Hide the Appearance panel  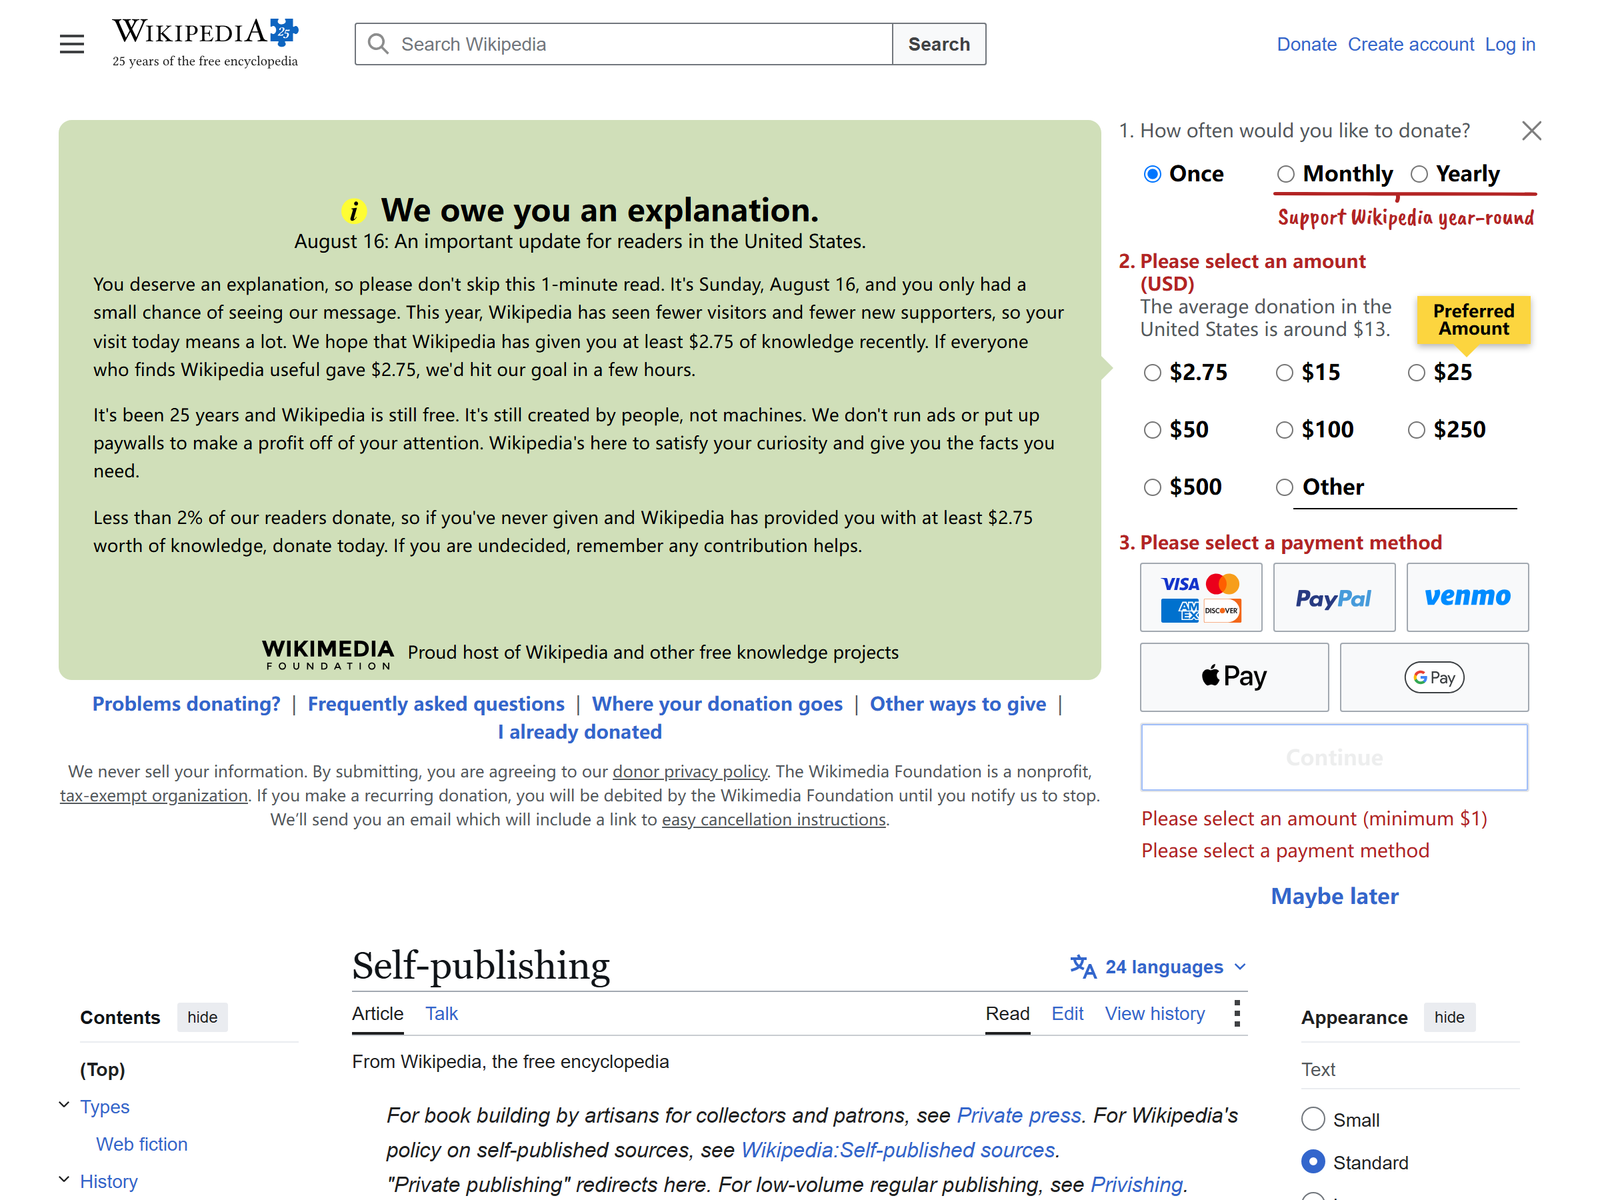pos(1449,1017)
